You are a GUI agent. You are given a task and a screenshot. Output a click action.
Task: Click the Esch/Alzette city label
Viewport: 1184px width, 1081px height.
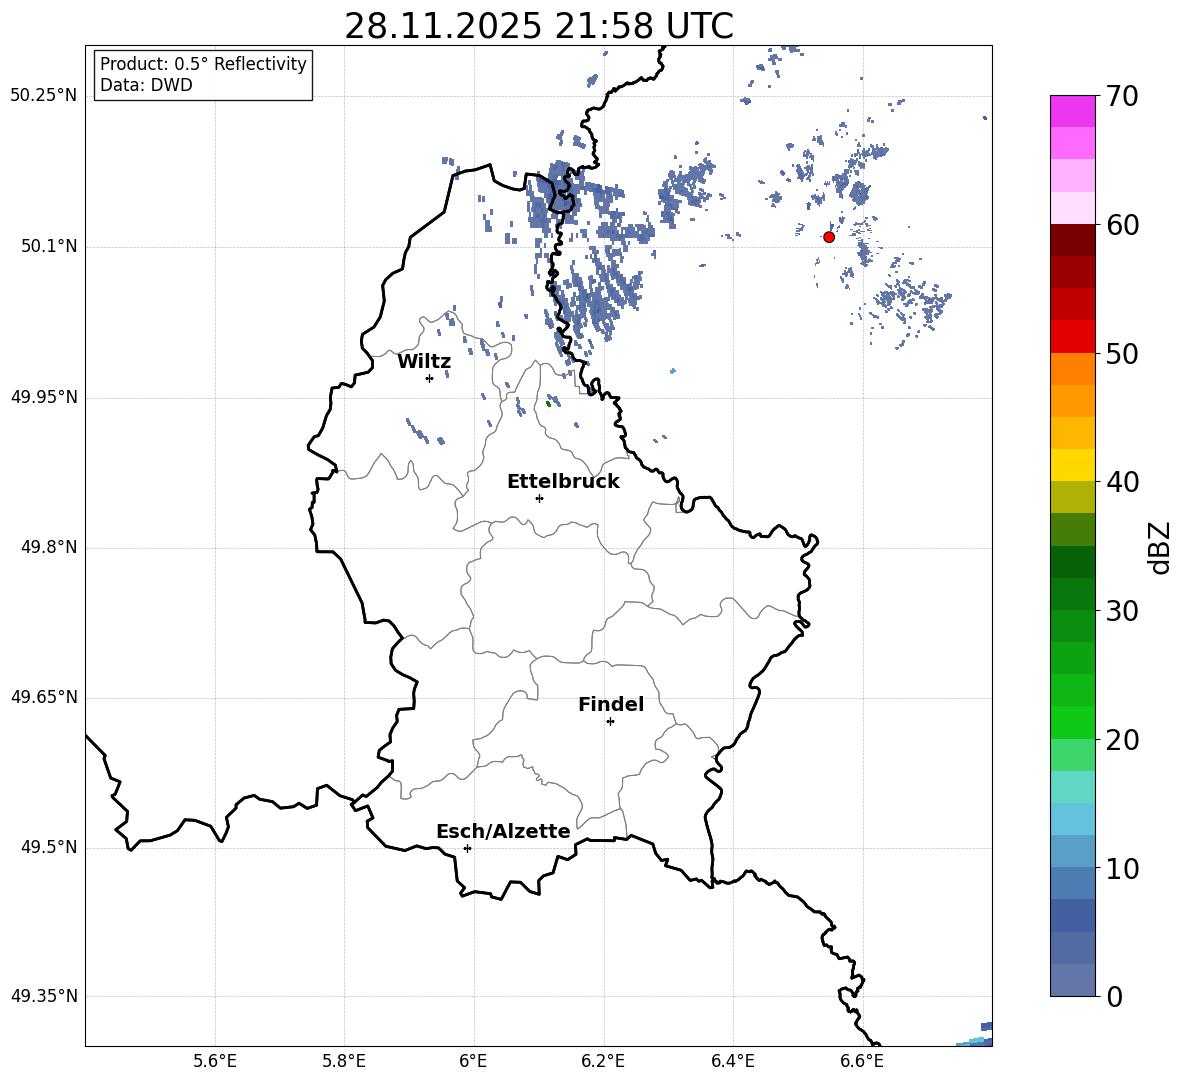tap(503, 831)
